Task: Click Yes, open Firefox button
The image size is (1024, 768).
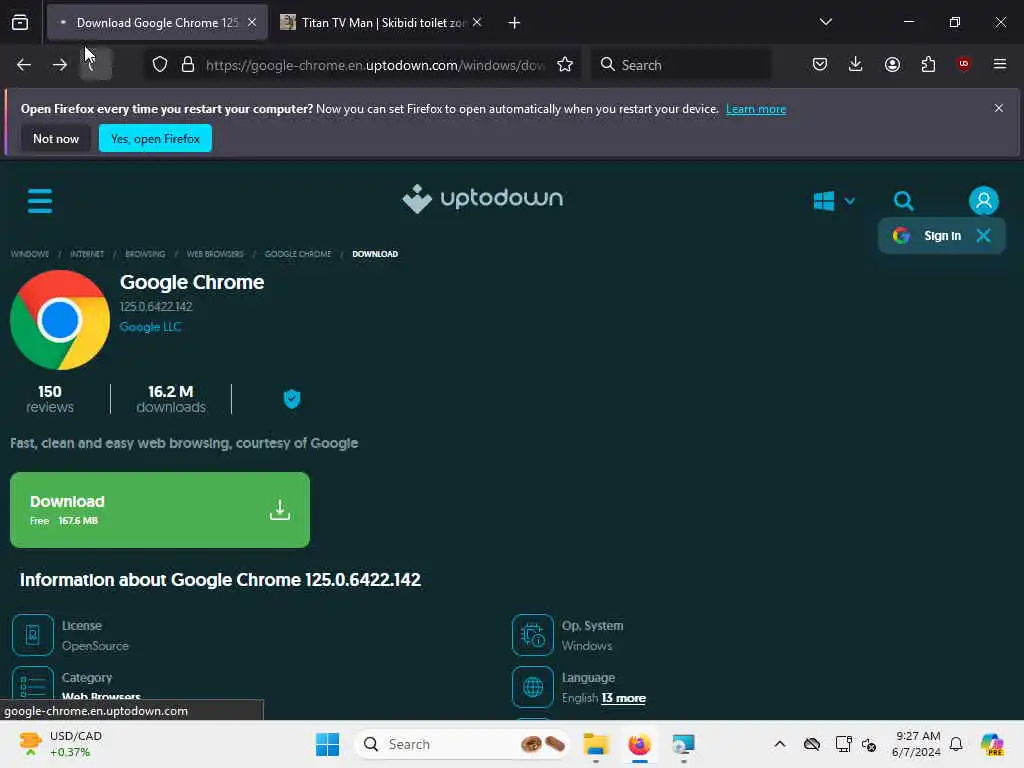Action: [155, 138]
